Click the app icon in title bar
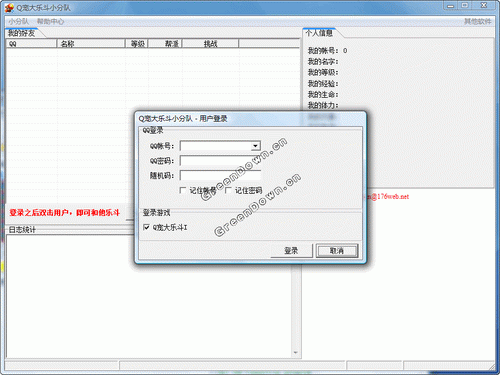 click(x=9, y=7)
